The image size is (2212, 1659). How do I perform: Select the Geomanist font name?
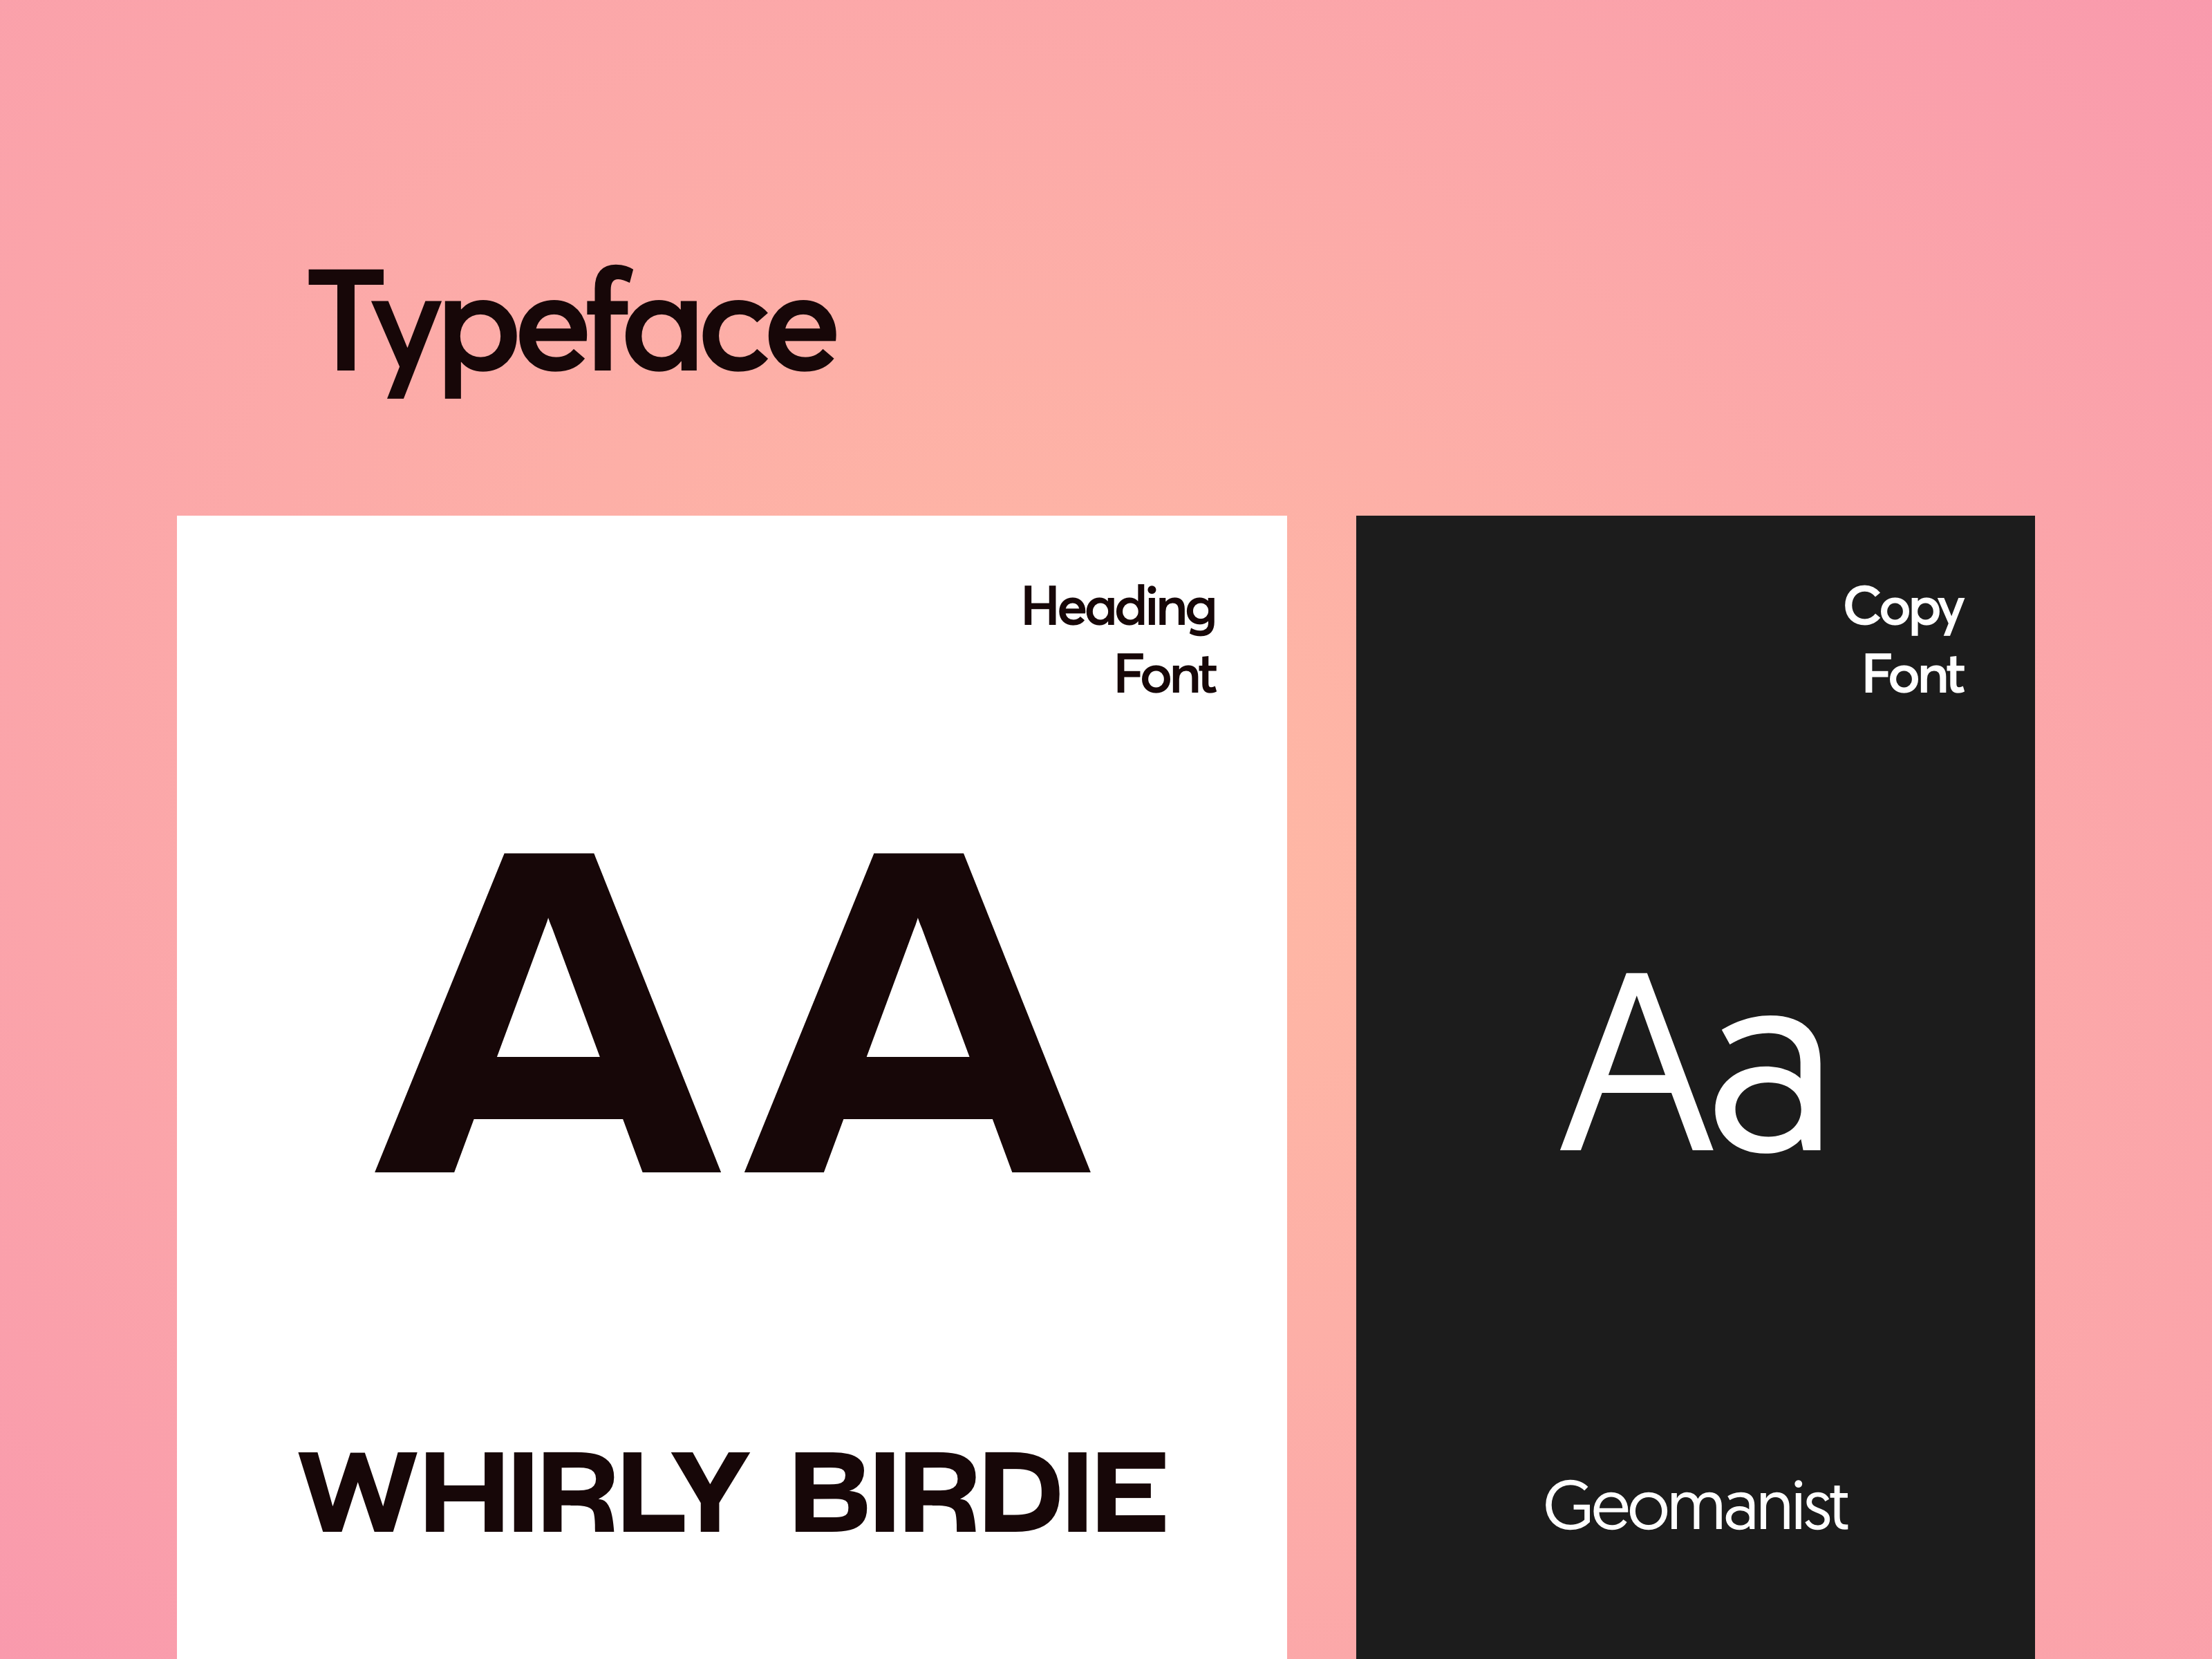pos(1696,1506)
